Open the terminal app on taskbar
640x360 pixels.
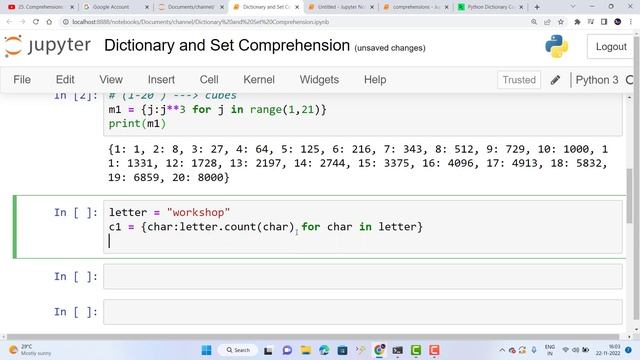pos(398,350)
